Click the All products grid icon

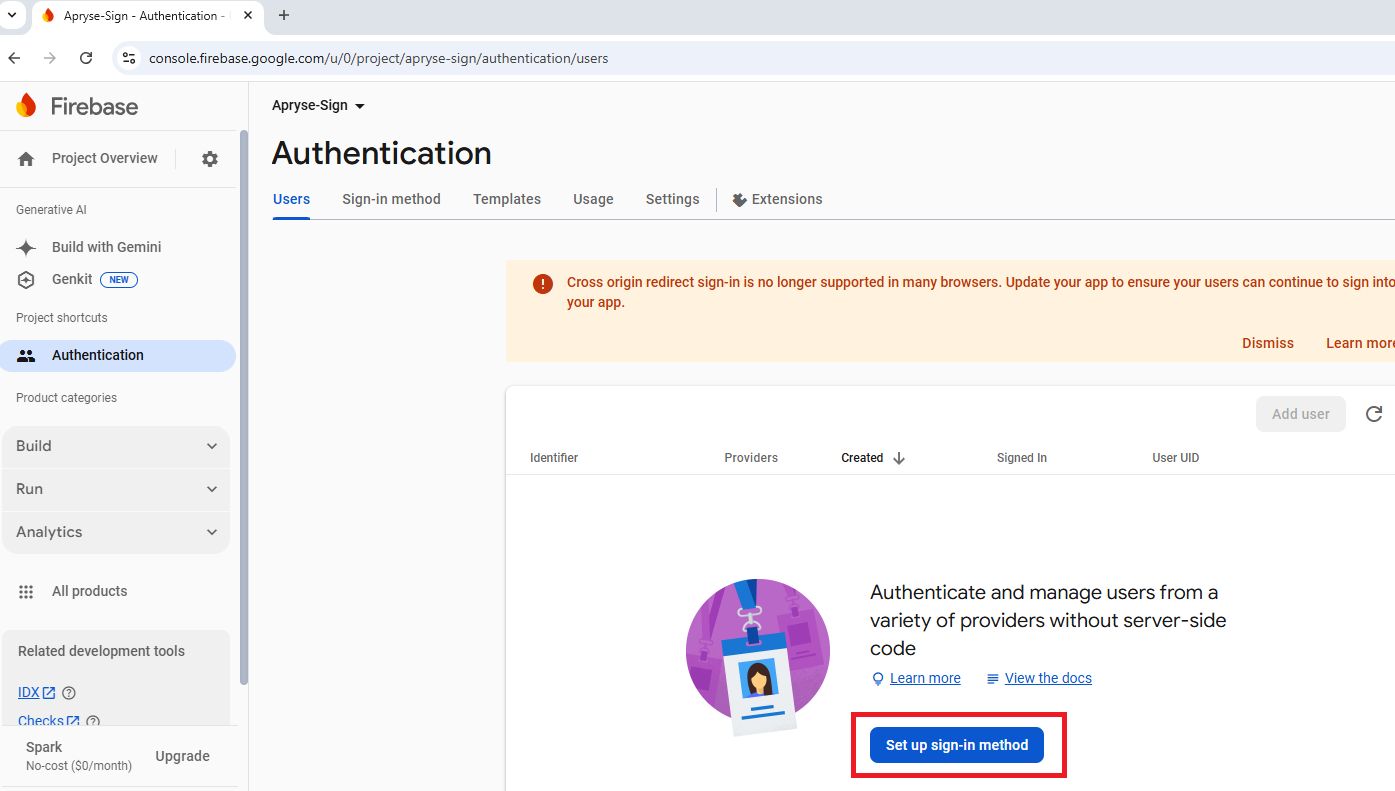(26, 592)
